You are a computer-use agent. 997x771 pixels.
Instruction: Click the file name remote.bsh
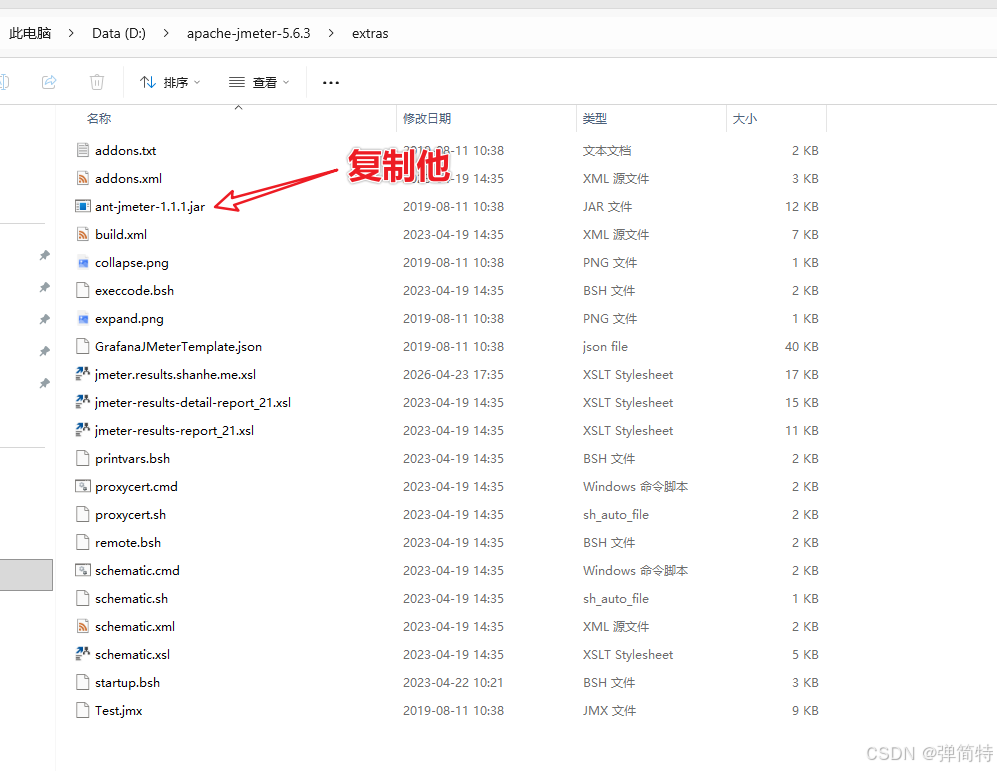[x=128, y=542]
